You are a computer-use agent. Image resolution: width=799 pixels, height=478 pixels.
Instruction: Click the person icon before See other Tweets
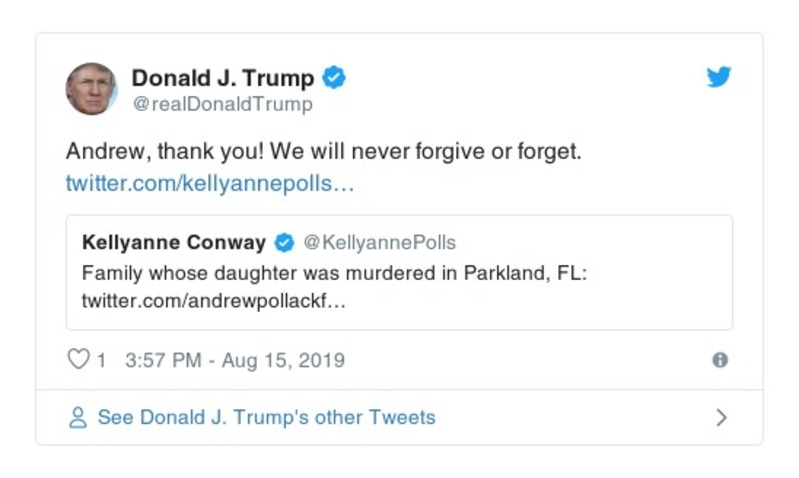[77, 418]
